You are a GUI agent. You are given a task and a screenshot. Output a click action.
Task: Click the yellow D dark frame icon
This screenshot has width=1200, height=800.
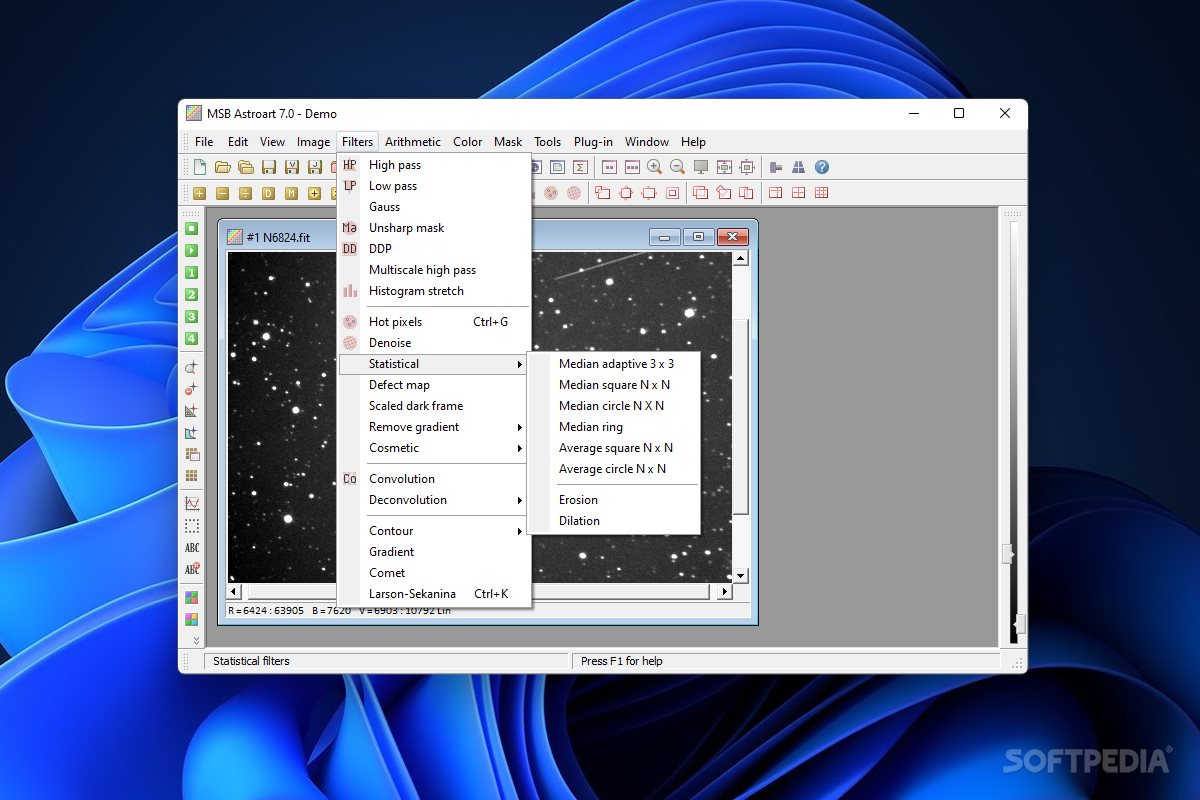269,193
